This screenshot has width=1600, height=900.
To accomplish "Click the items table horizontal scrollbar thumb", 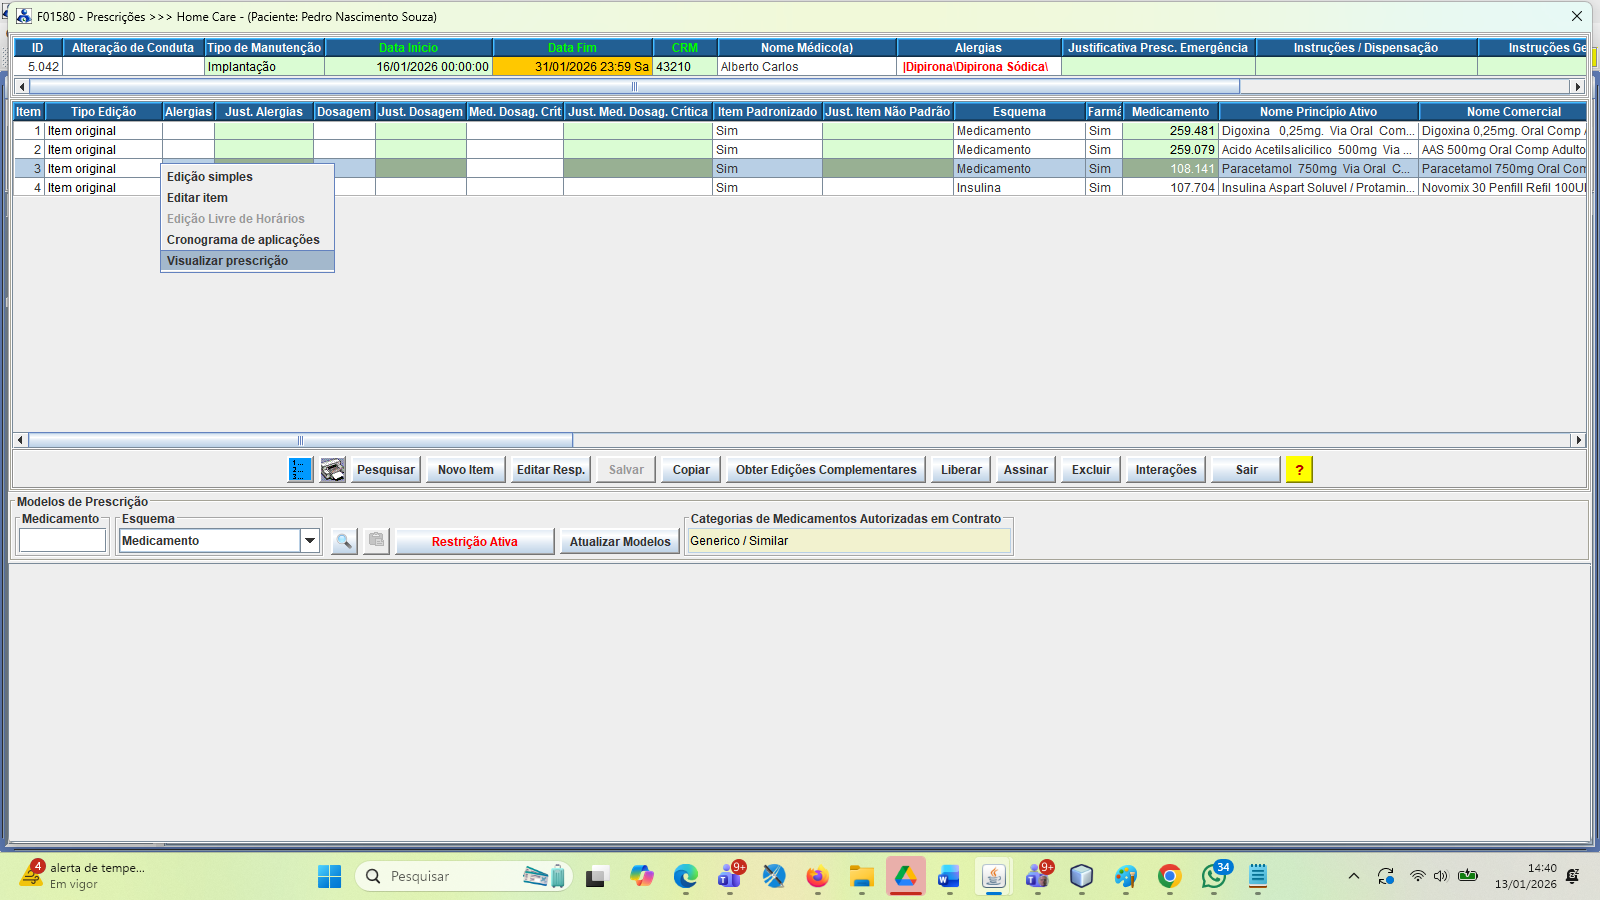I will [300, 440].
